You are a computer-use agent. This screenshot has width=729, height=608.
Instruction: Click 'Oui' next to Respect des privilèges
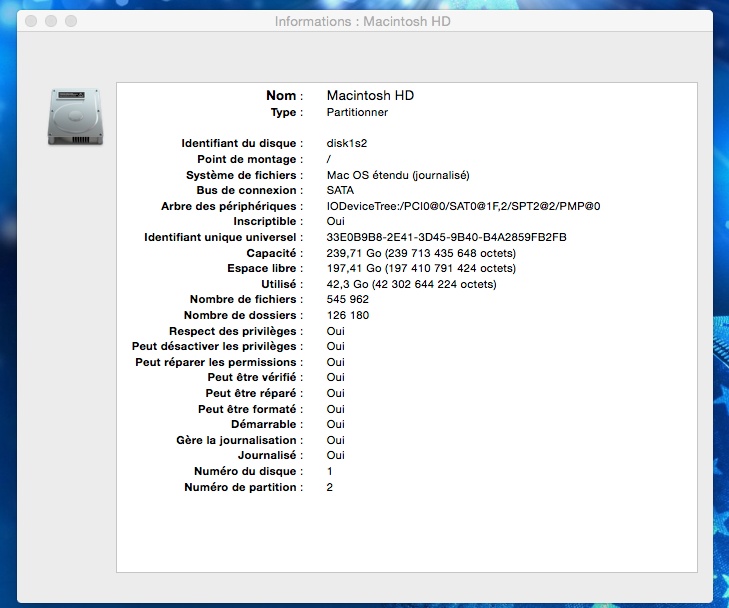pos(336,331)
